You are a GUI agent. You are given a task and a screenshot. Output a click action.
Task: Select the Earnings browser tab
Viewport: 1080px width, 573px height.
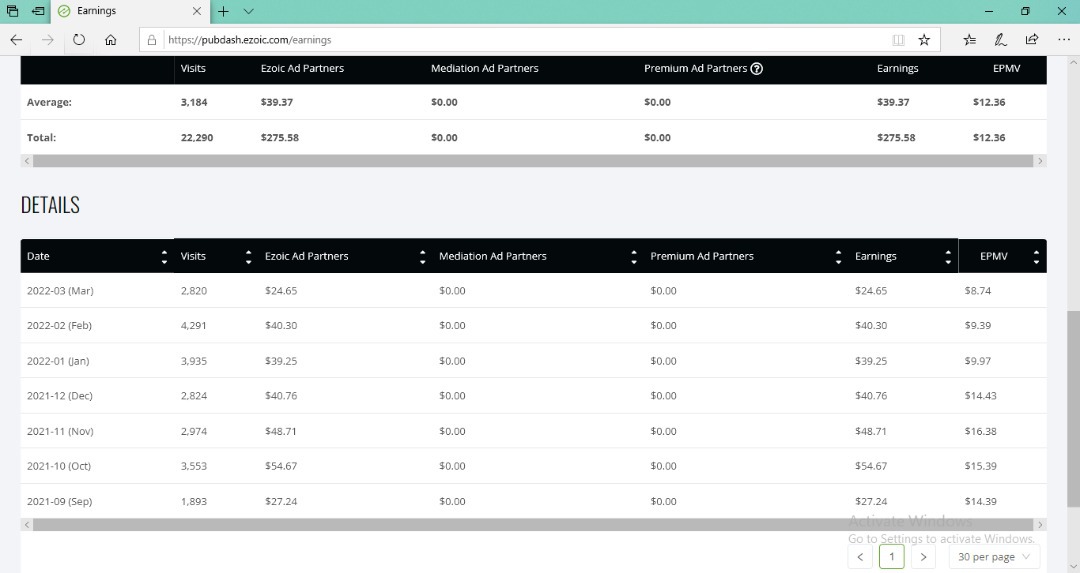[129, 11]
